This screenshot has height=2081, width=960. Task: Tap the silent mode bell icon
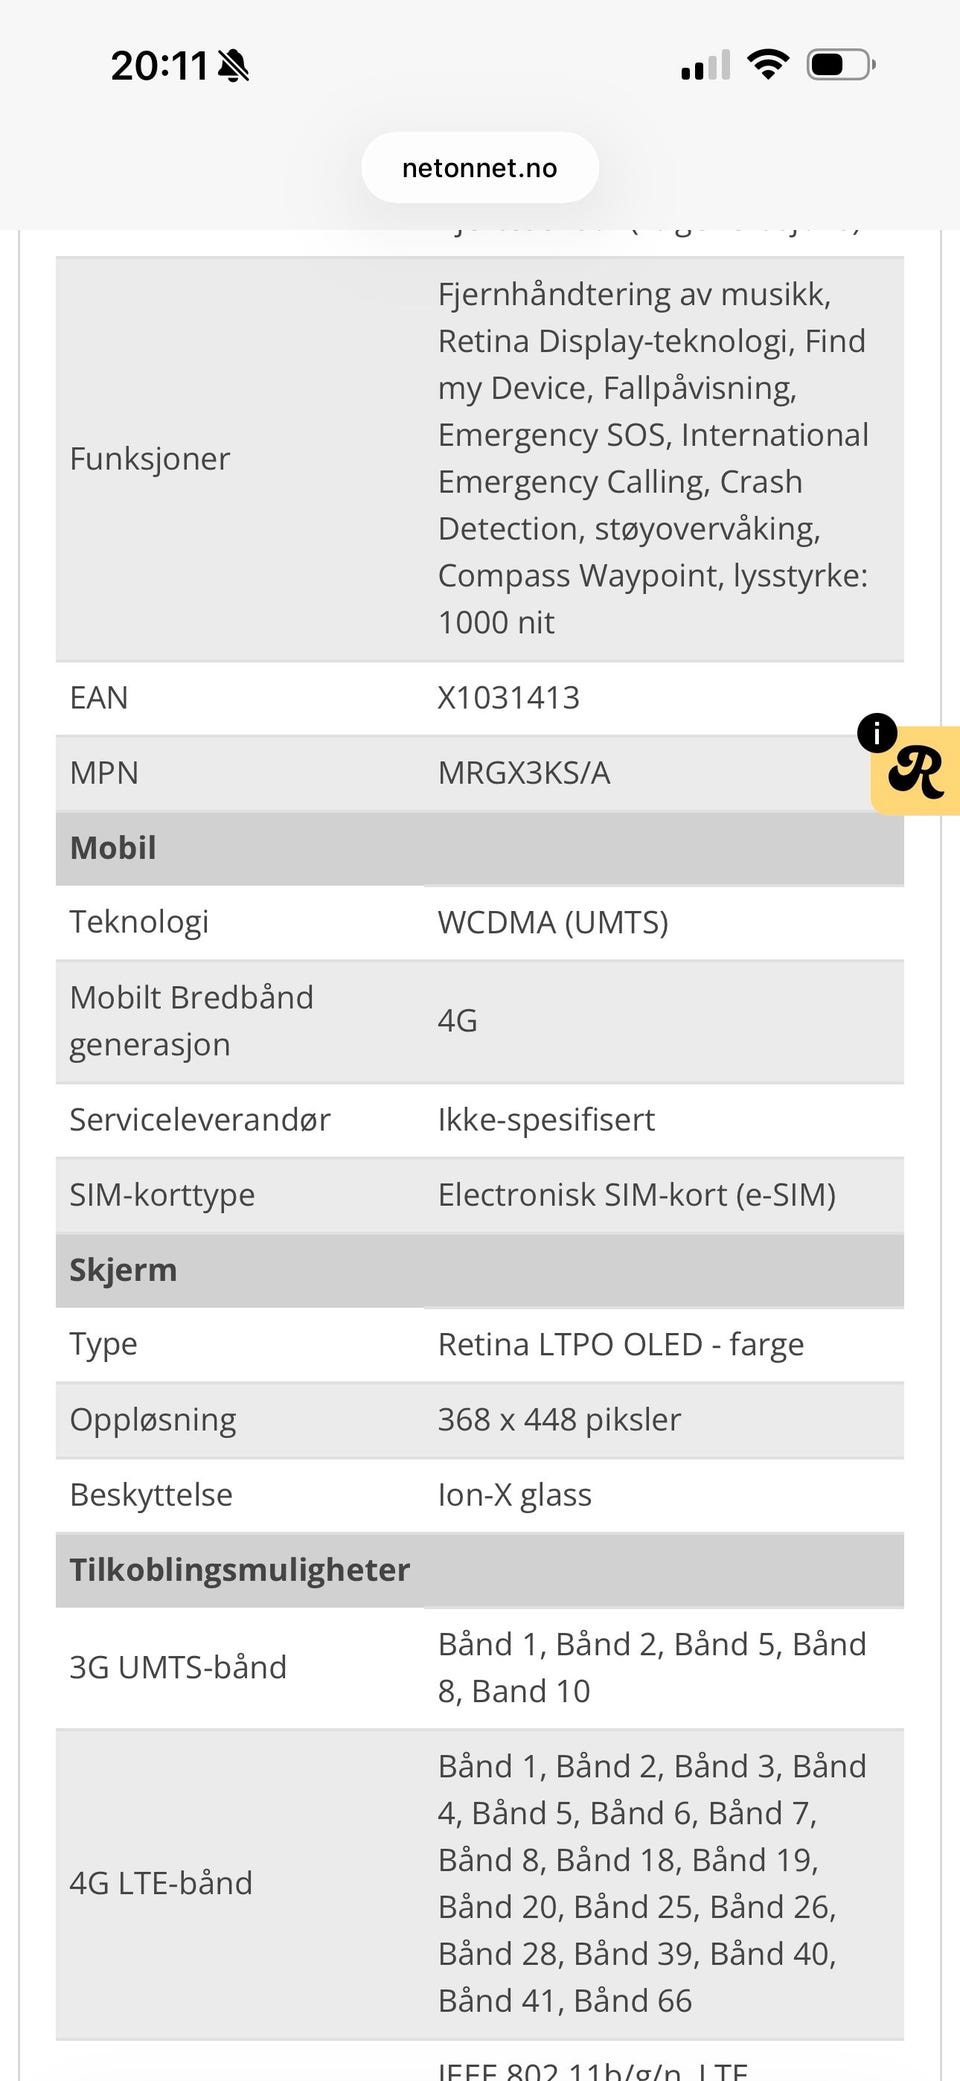tap(234, 66)
